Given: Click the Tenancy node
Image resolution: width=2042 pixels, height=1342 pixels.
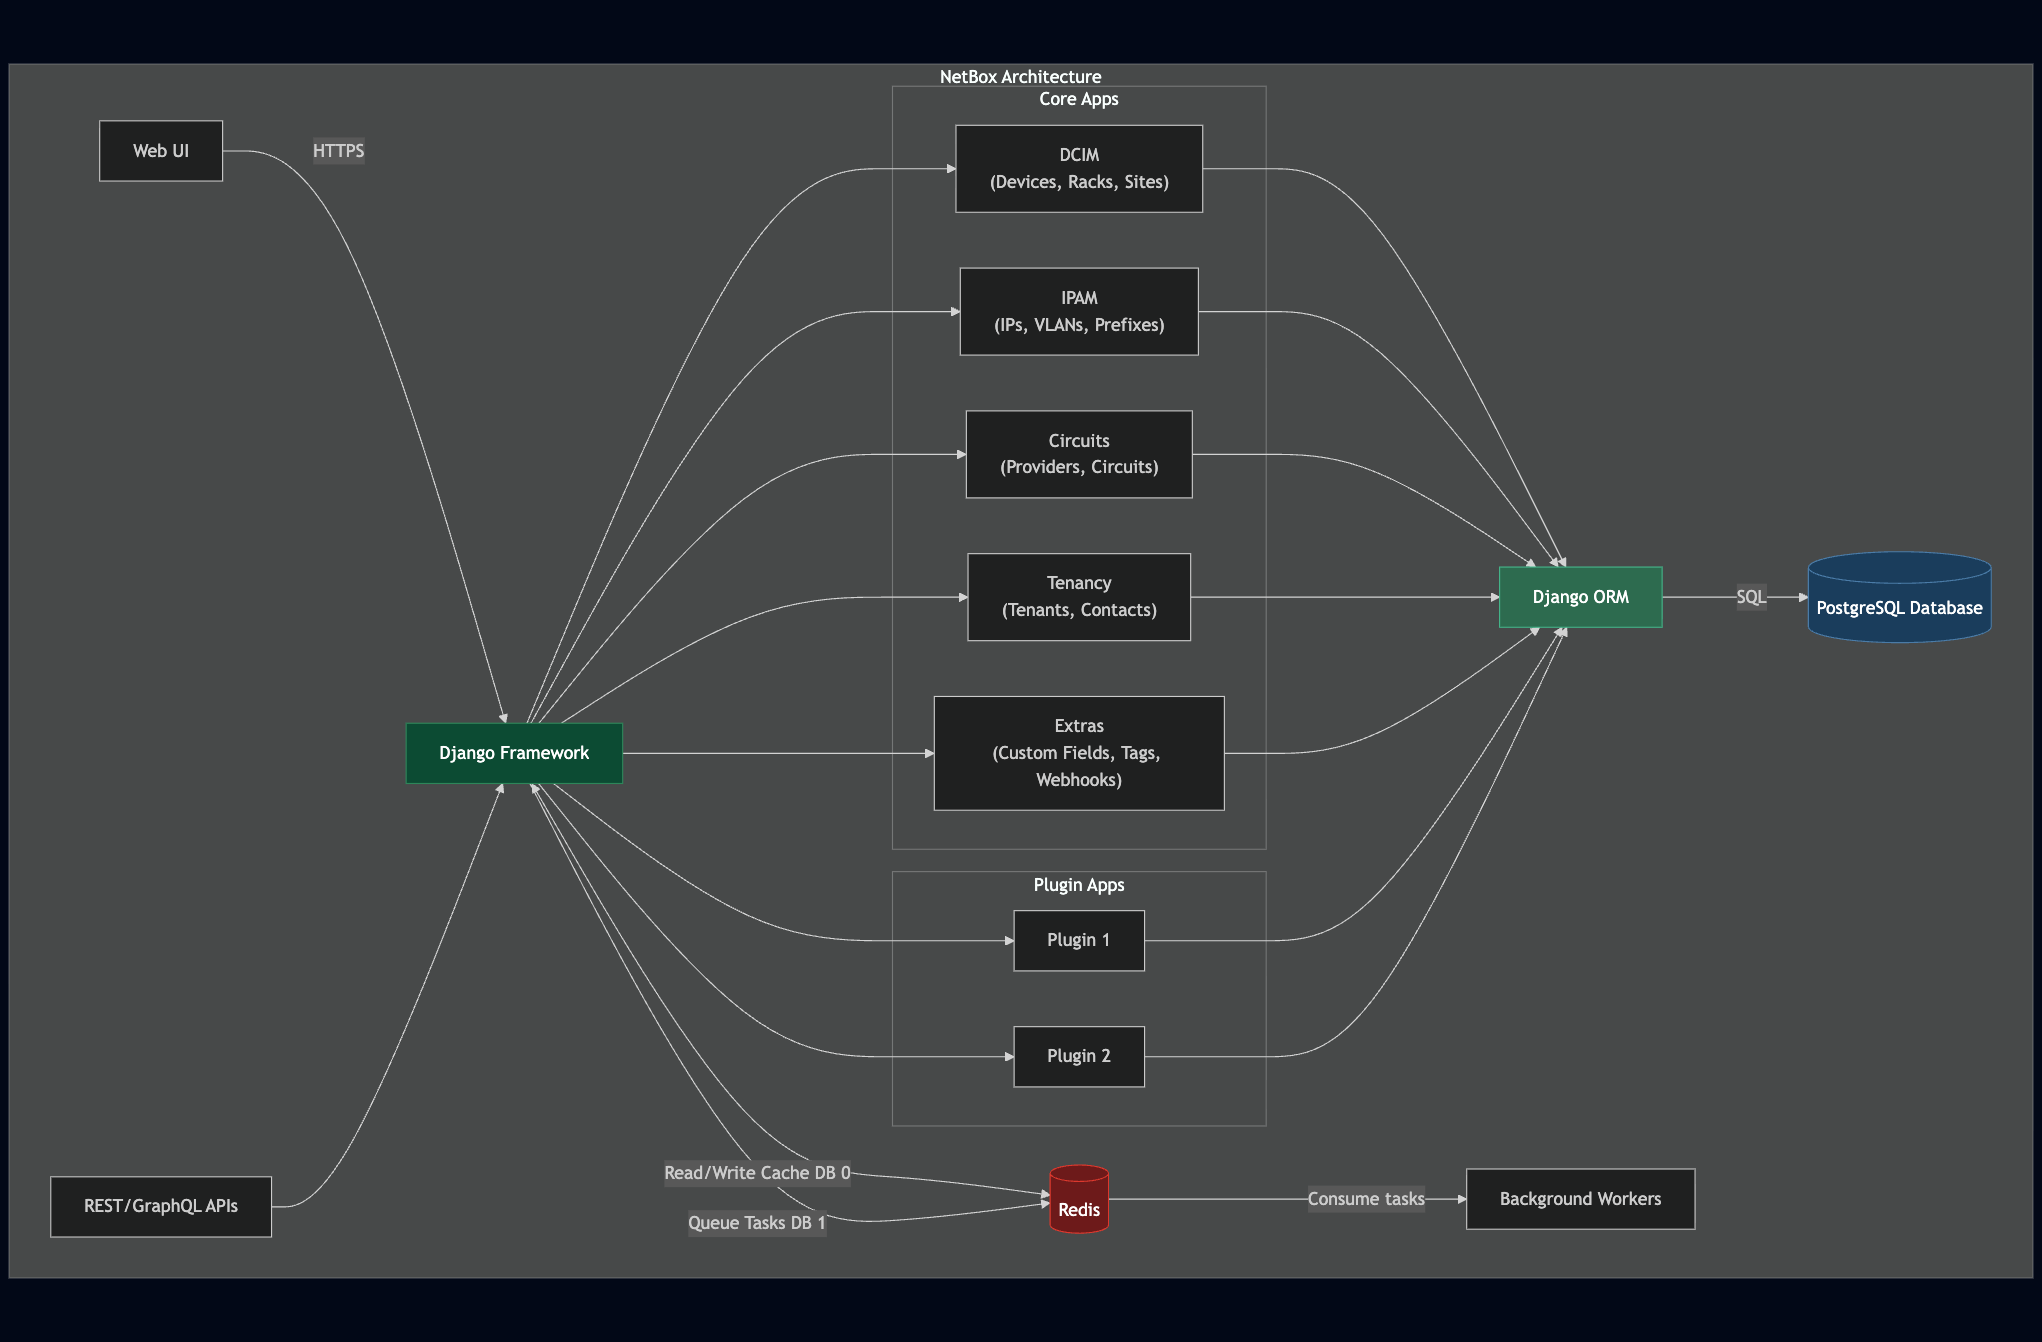Looking at the screenshot, I should (1078, 597).
